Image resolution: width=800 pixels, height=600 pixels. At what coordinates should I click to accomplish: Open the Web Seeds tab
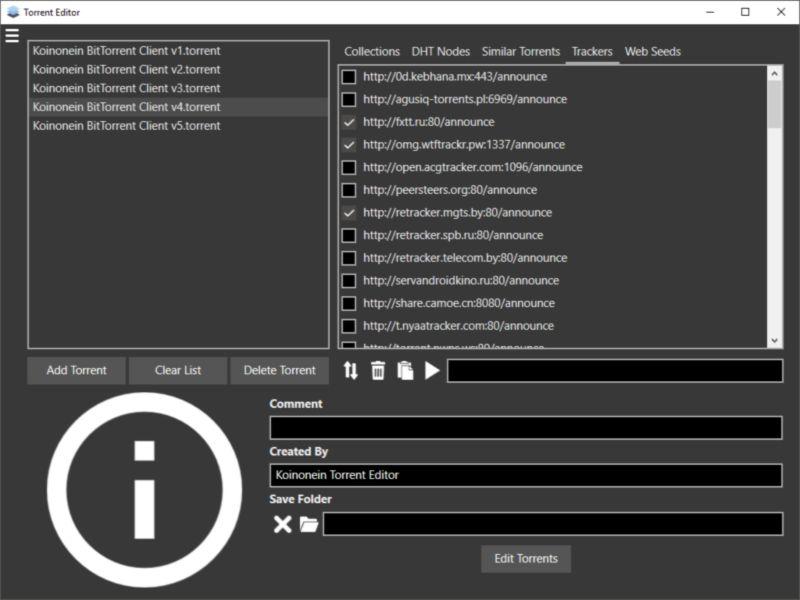(653, 52)
